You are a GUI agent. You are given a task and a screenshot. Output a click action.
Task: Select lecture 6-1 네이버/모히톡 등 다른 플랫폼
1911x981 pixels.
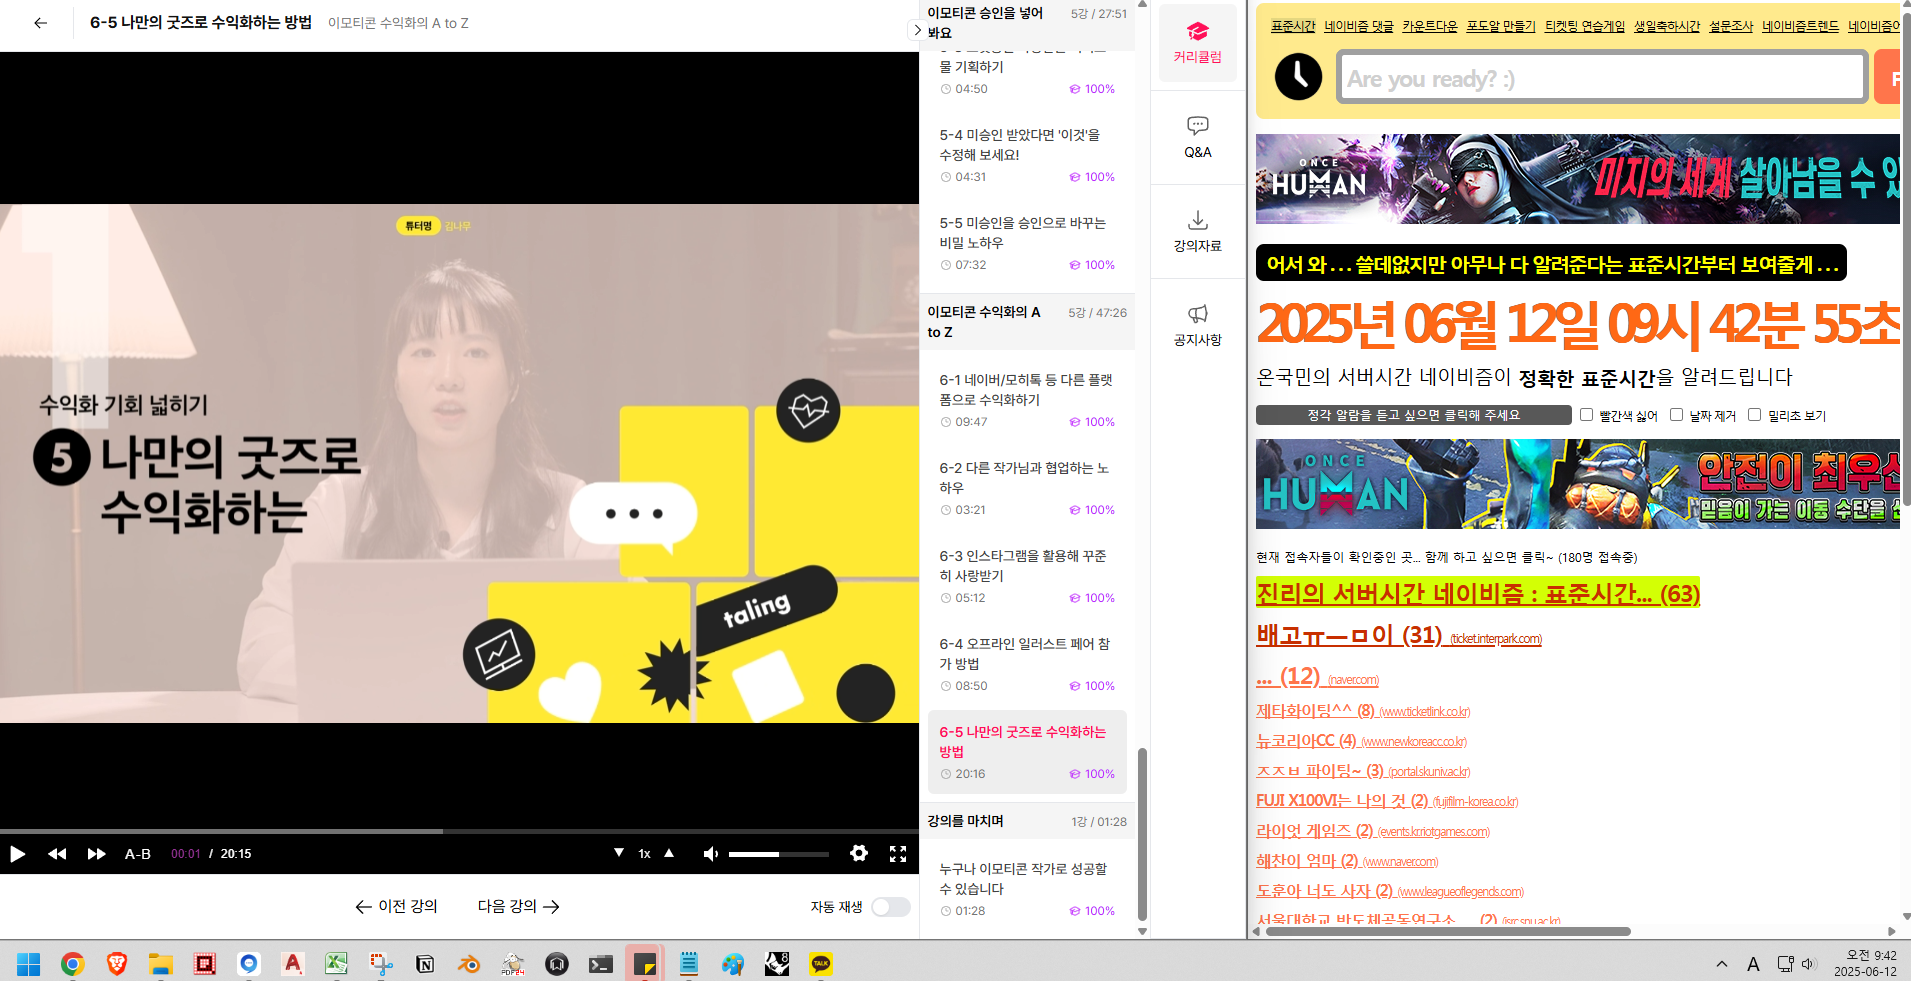coord(1027,400)
